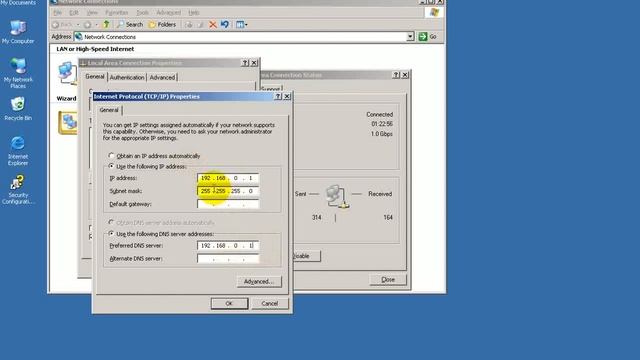The height and width of the screenshot is (360, 640).
Task: Click the 'Connected' status text
Action: coord(380,115)
